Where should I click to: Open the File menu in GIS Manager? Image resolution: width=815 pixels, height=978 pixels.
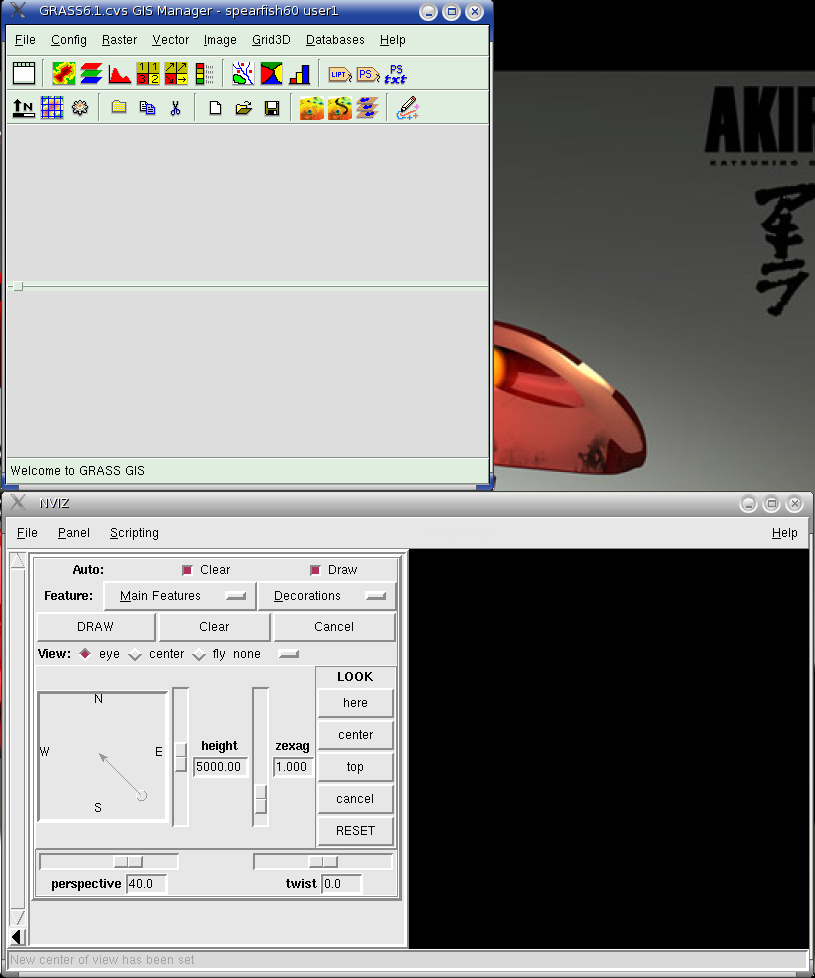click(x=25, y=40)
